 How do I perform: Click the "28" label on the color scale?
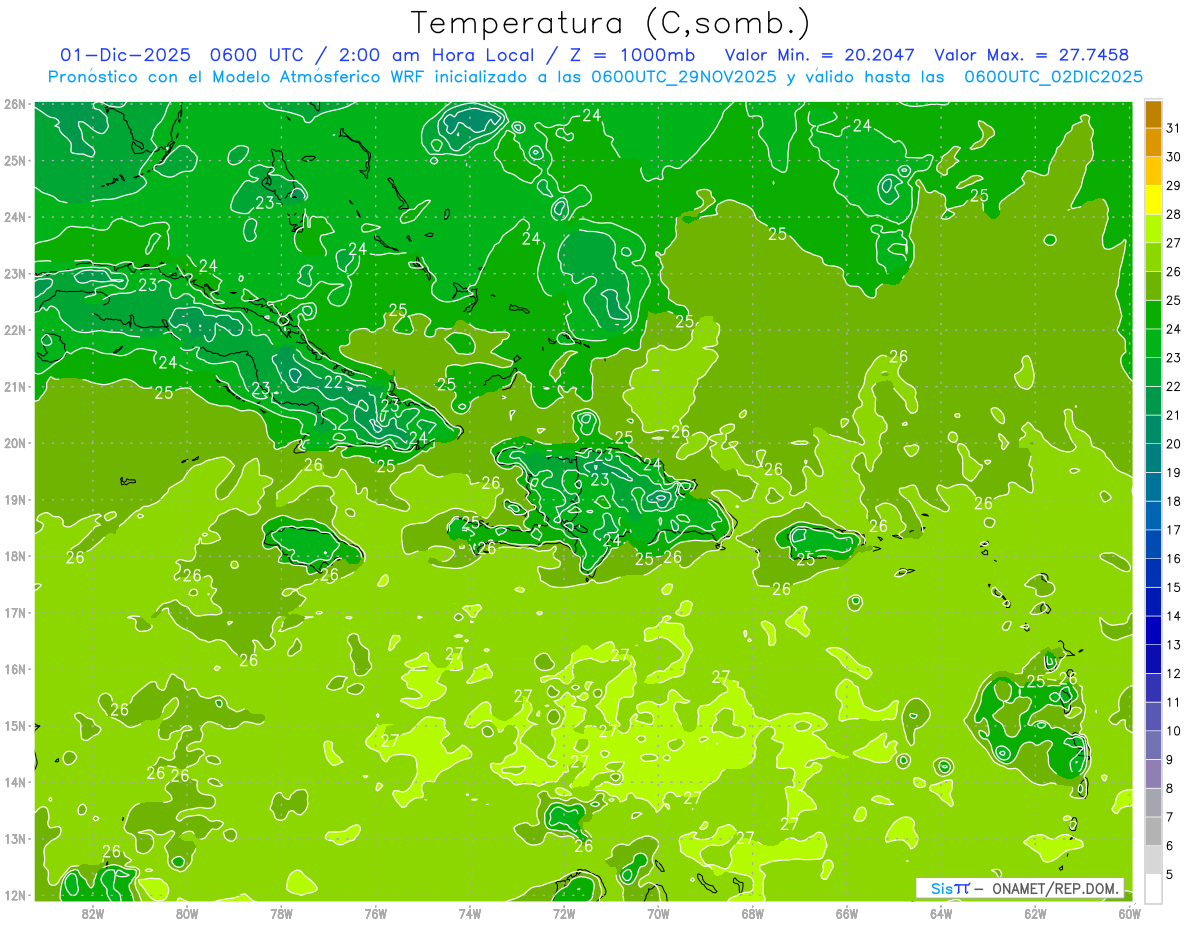(x=1174, y=214)
